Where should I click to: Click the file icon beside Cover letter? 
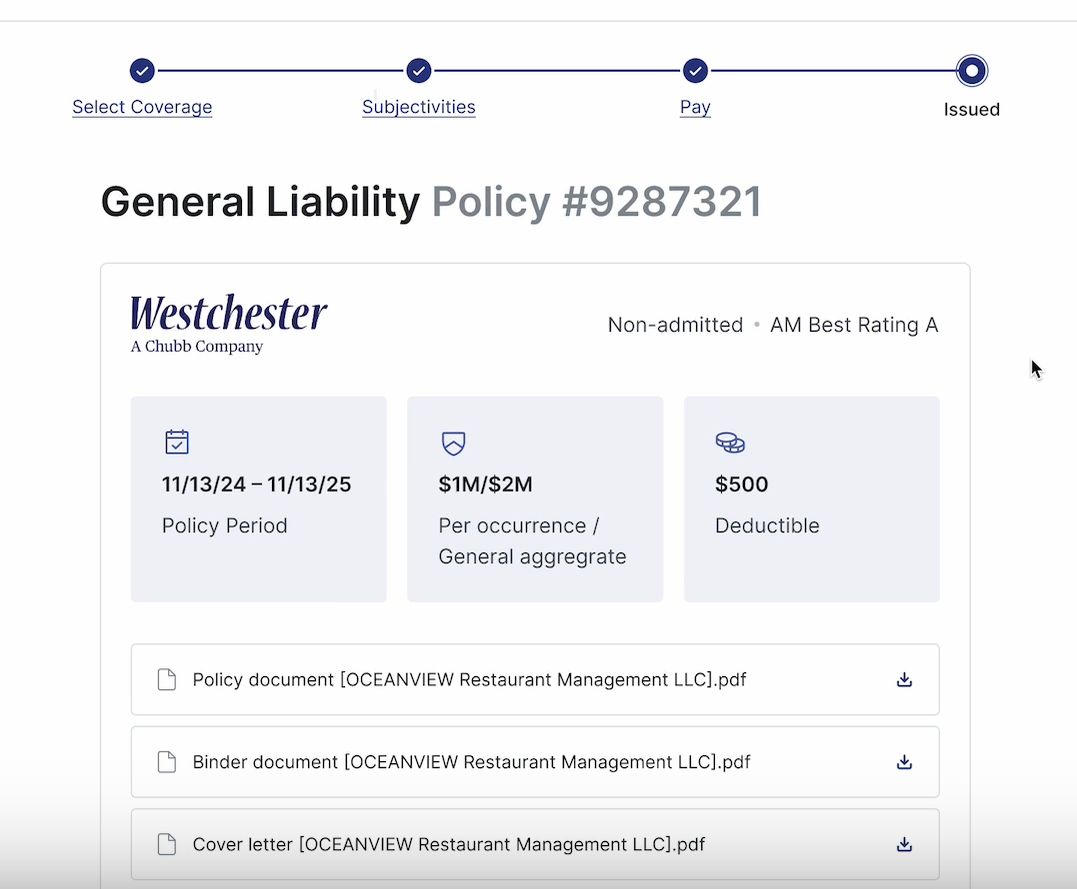167,844
